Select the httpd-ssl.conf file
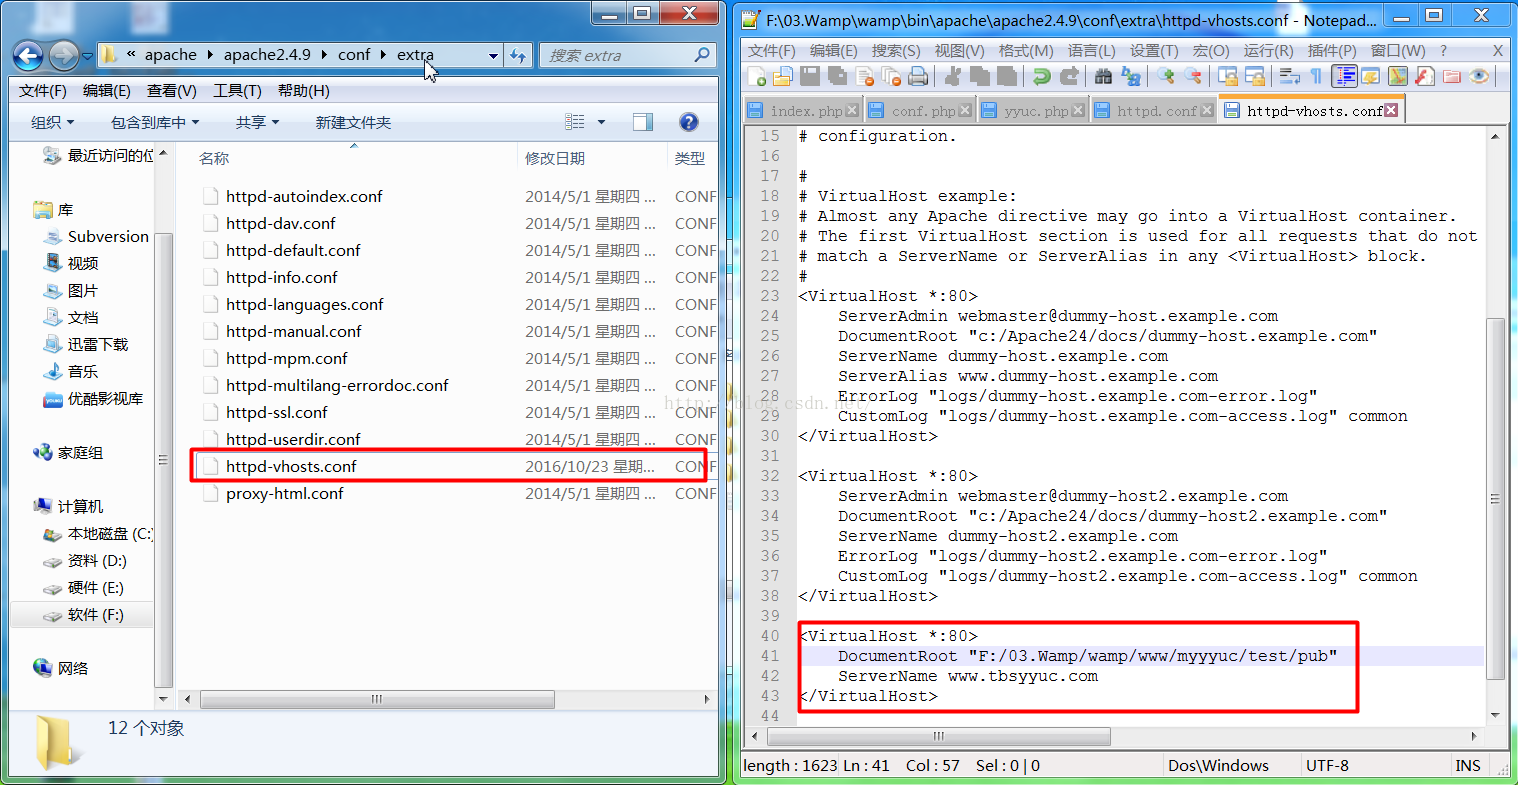Image resolution: width=1518 pixels, height=785 pixels. coord(277,412)
